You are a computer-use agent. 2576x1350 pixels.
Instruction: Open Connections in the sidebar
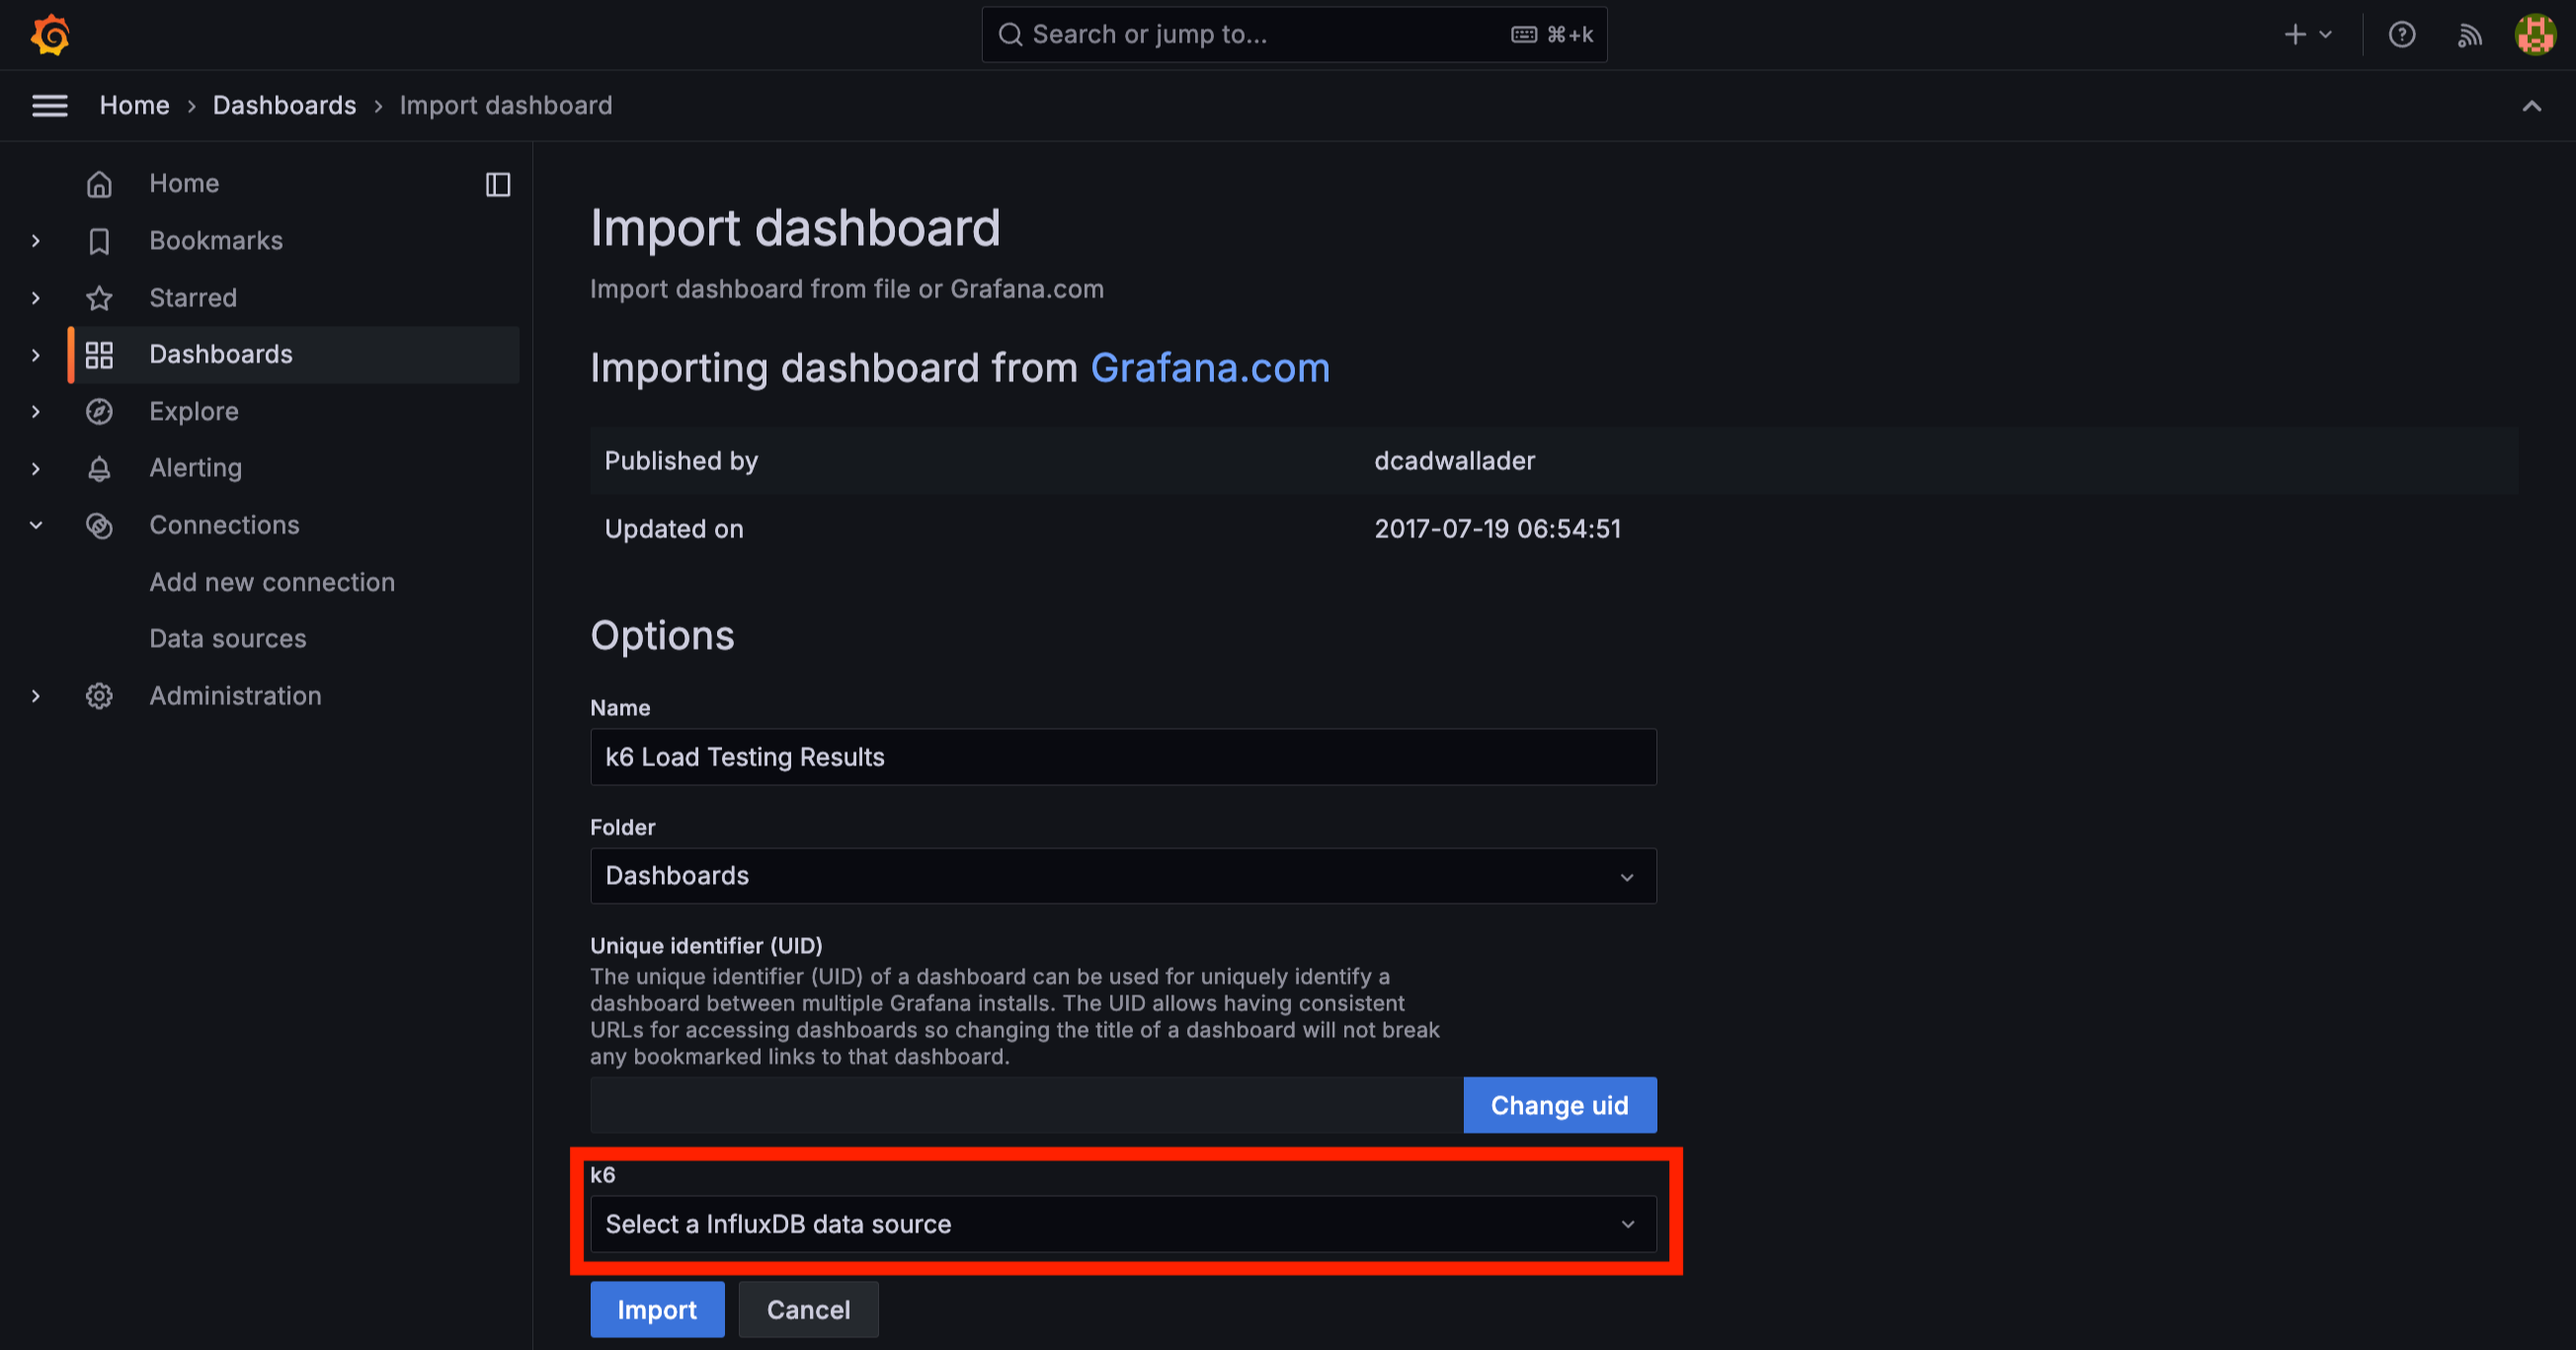click(x=224, y=526)
